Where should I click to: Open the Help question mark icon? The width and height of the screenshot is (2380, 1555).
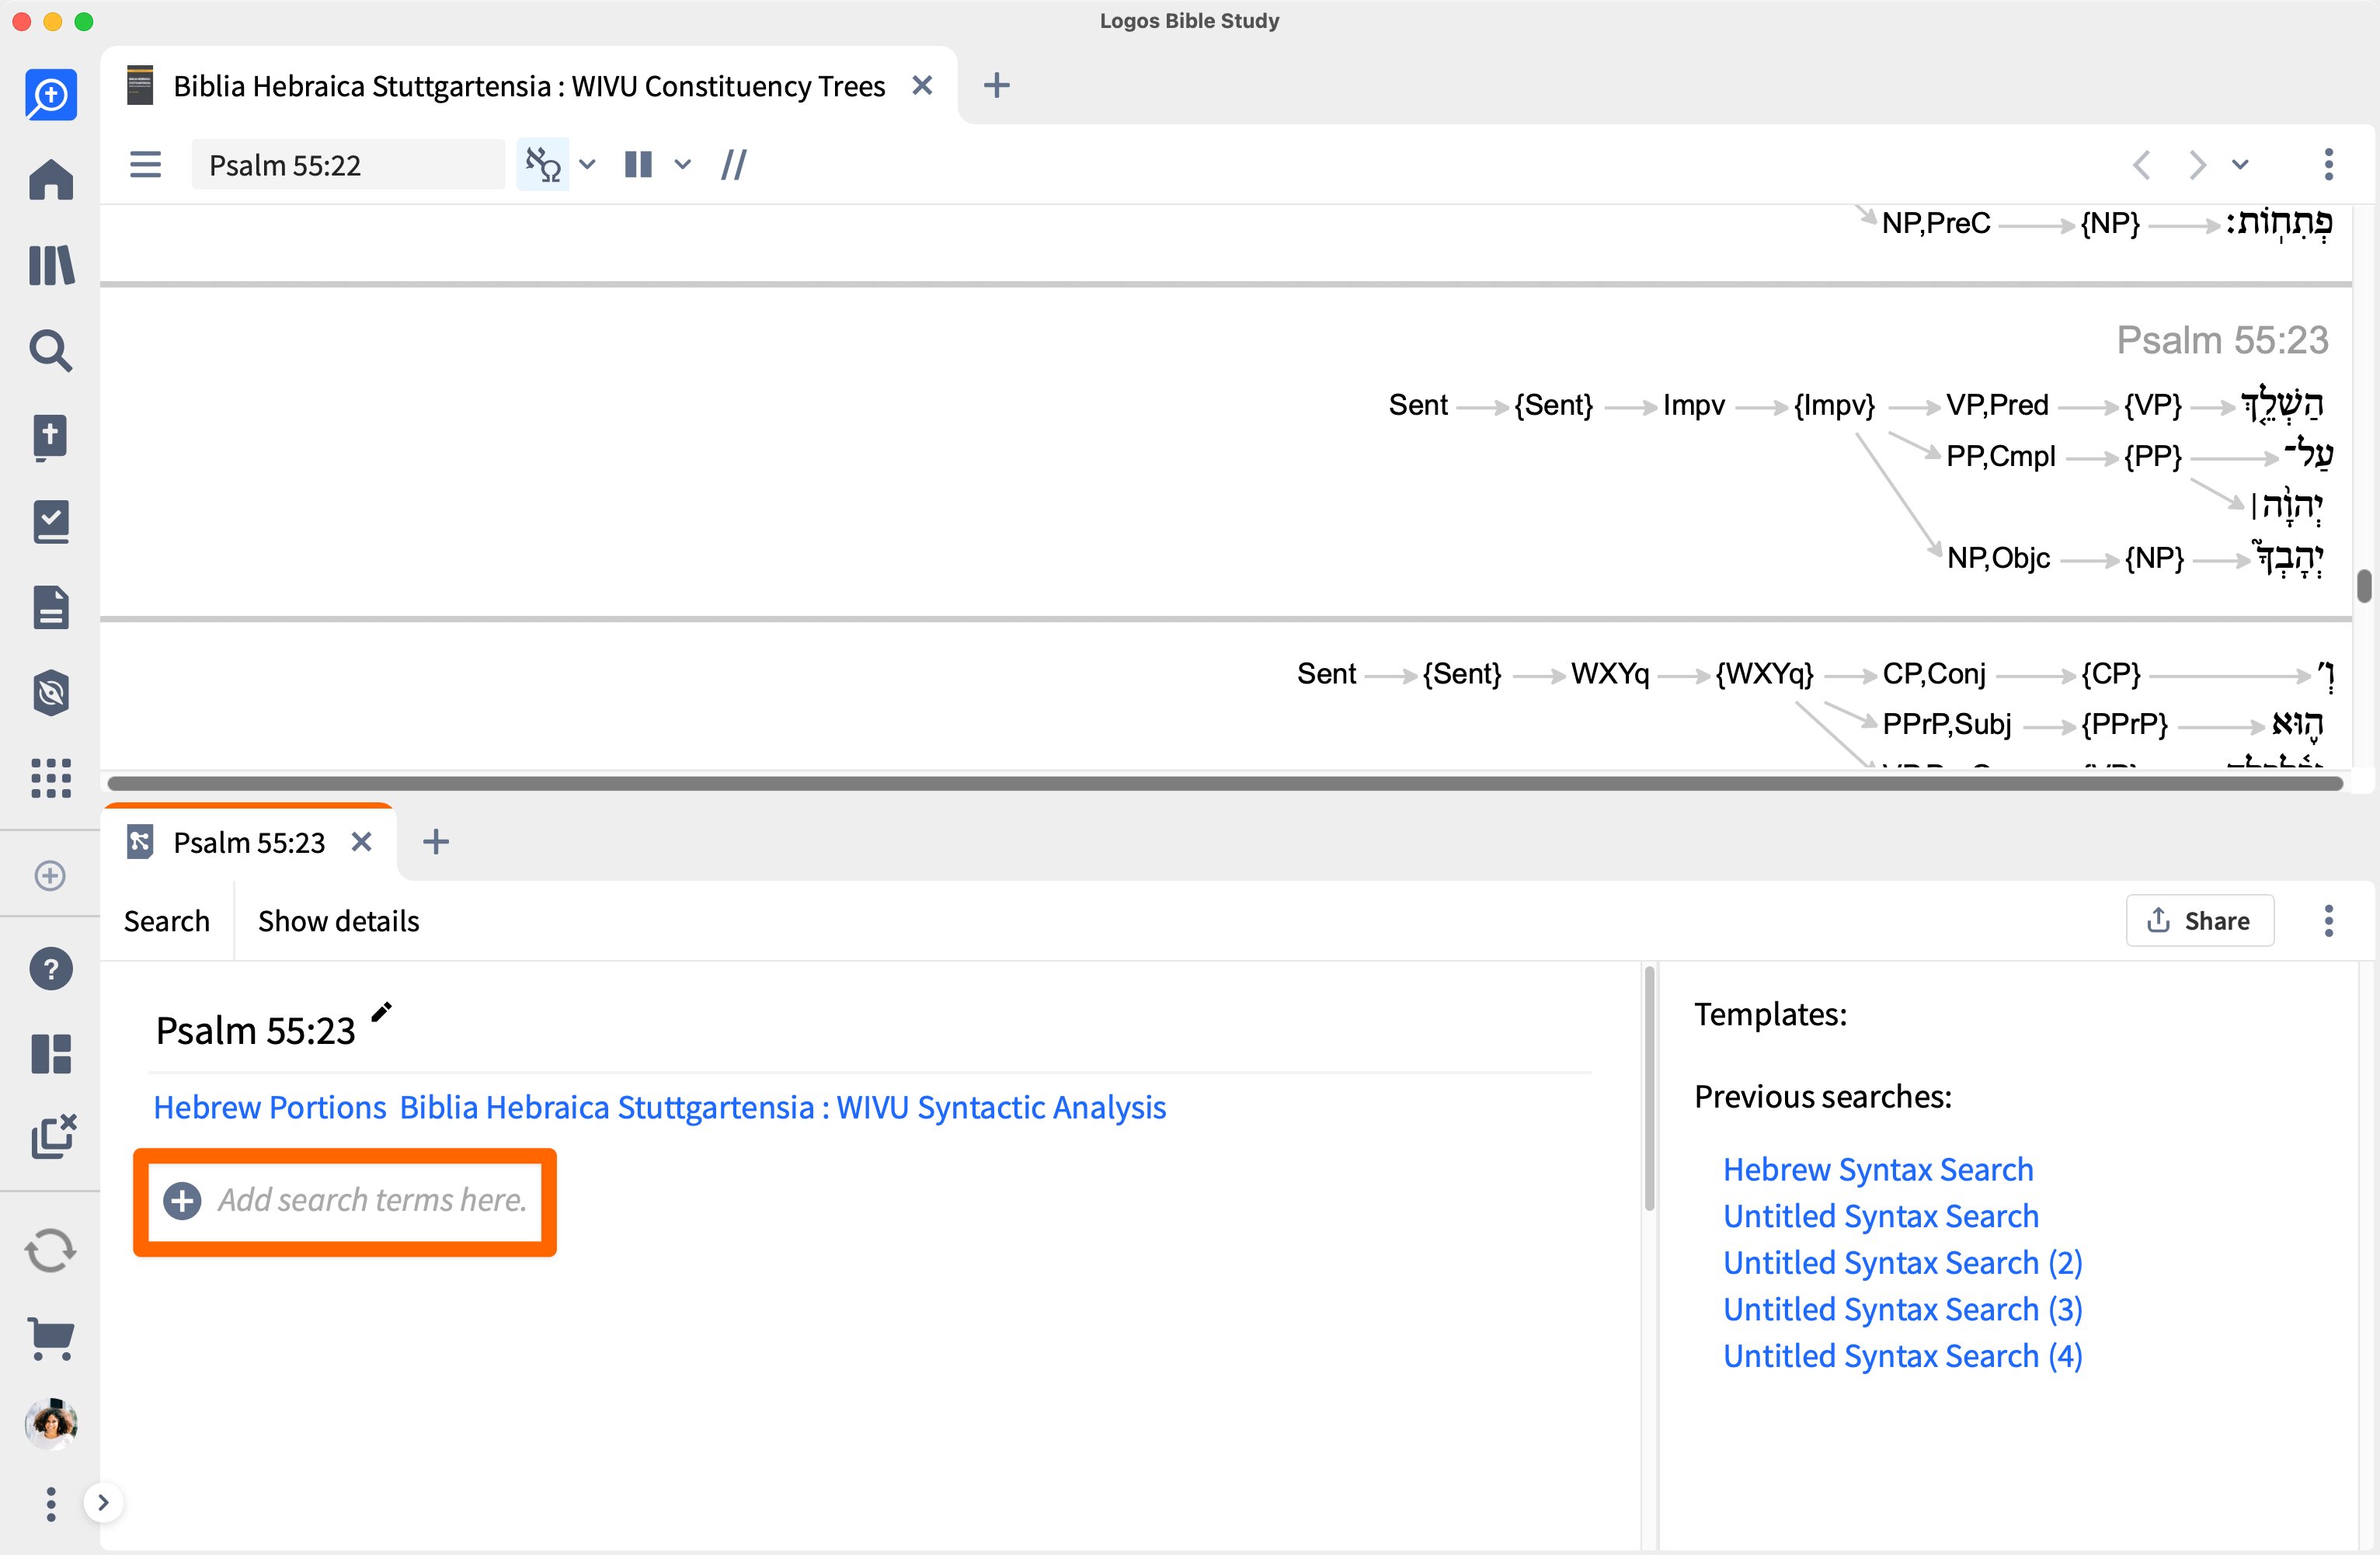click(x=51, y=969)
